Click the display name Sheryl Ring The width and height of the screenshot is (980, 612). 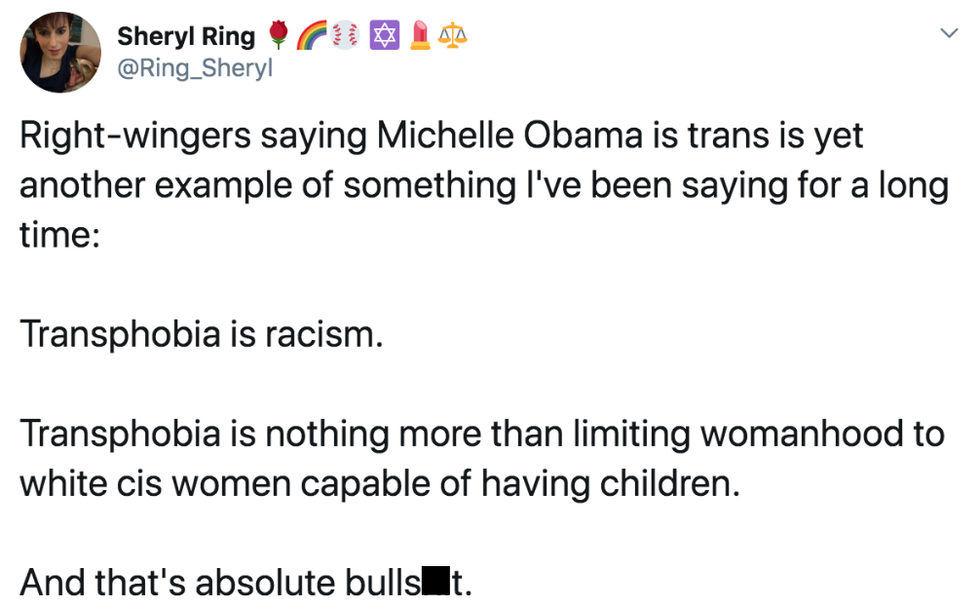coord(186,37)
